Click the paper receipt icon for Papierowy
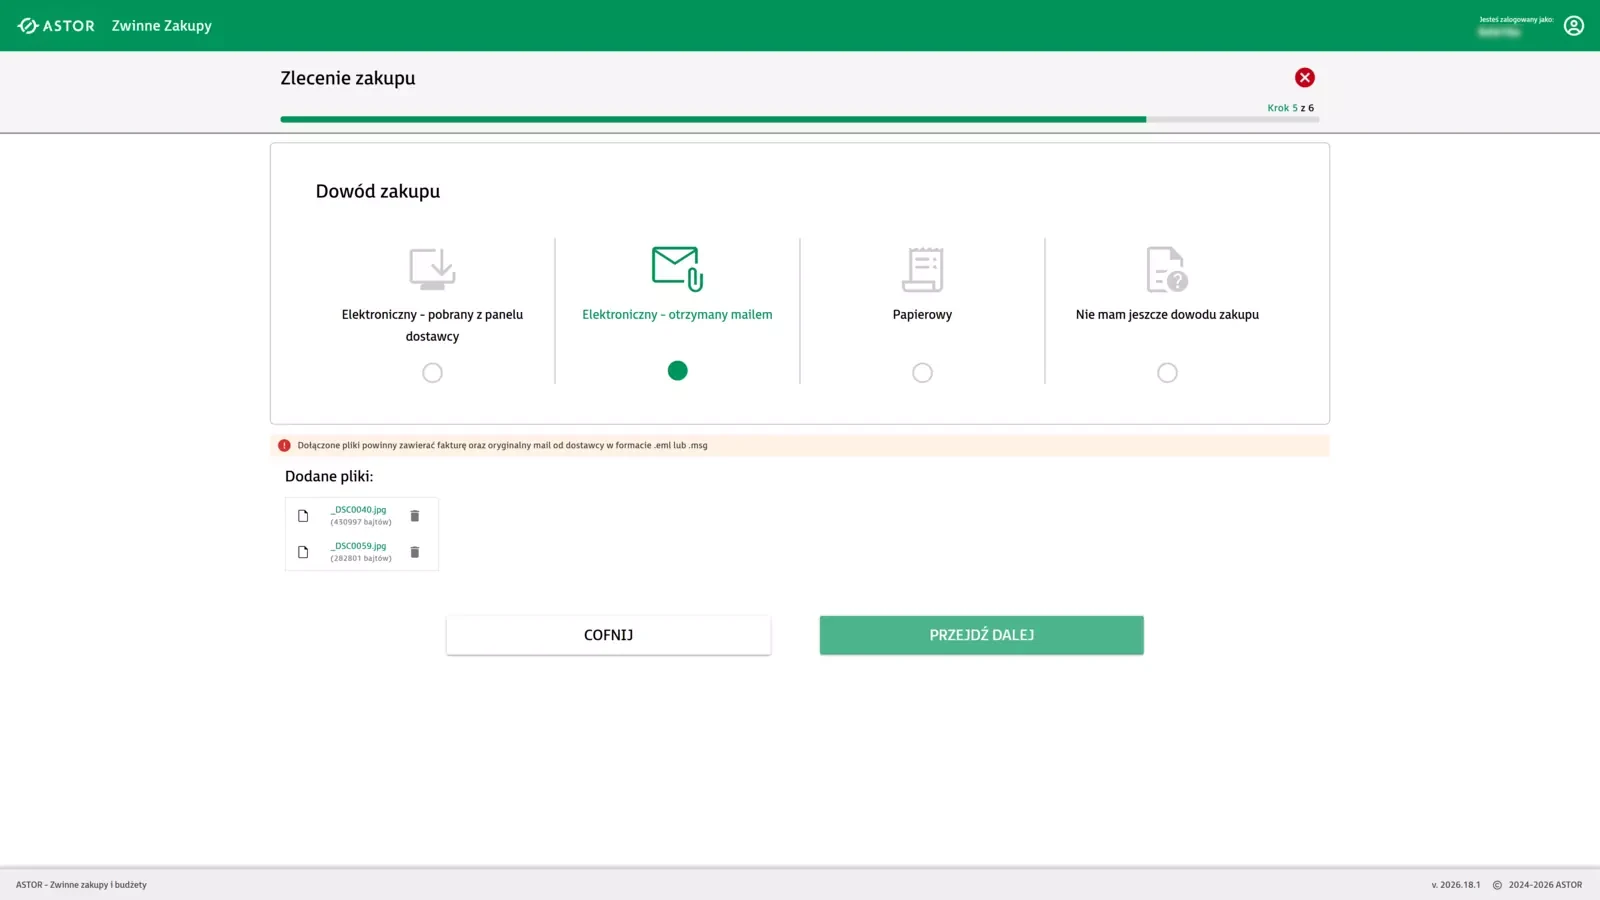 point(922,268)
